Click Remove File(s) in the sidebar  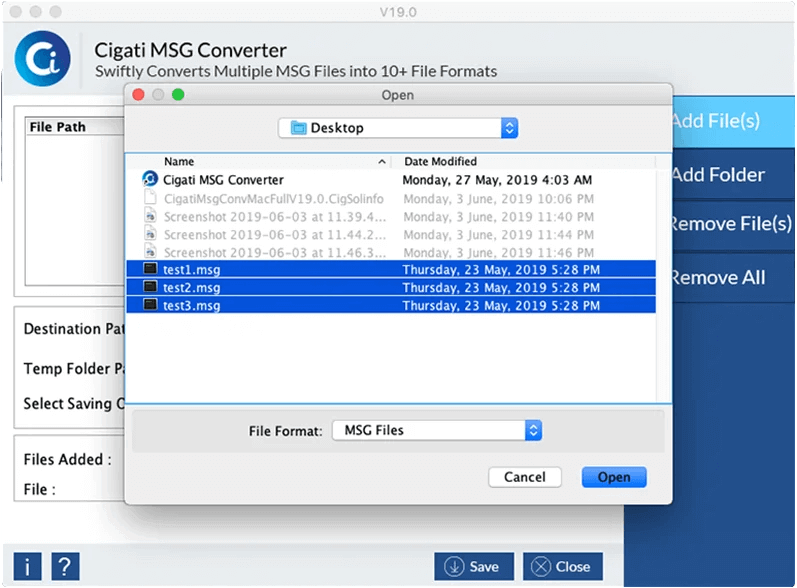pyautogui.click(x=734, y=224)
